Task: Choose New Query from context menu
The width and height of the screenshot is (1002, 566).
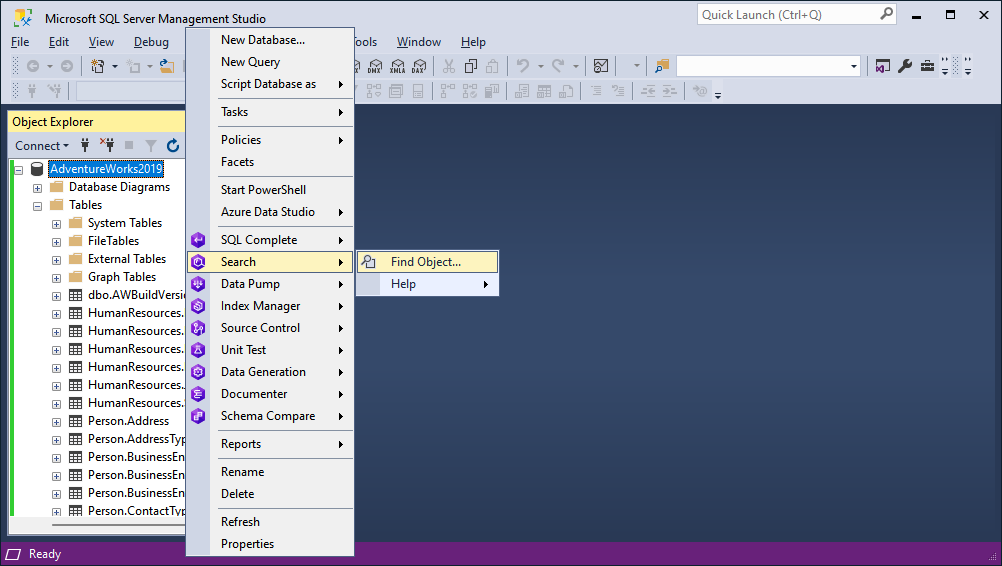Action: coord(270,62)
